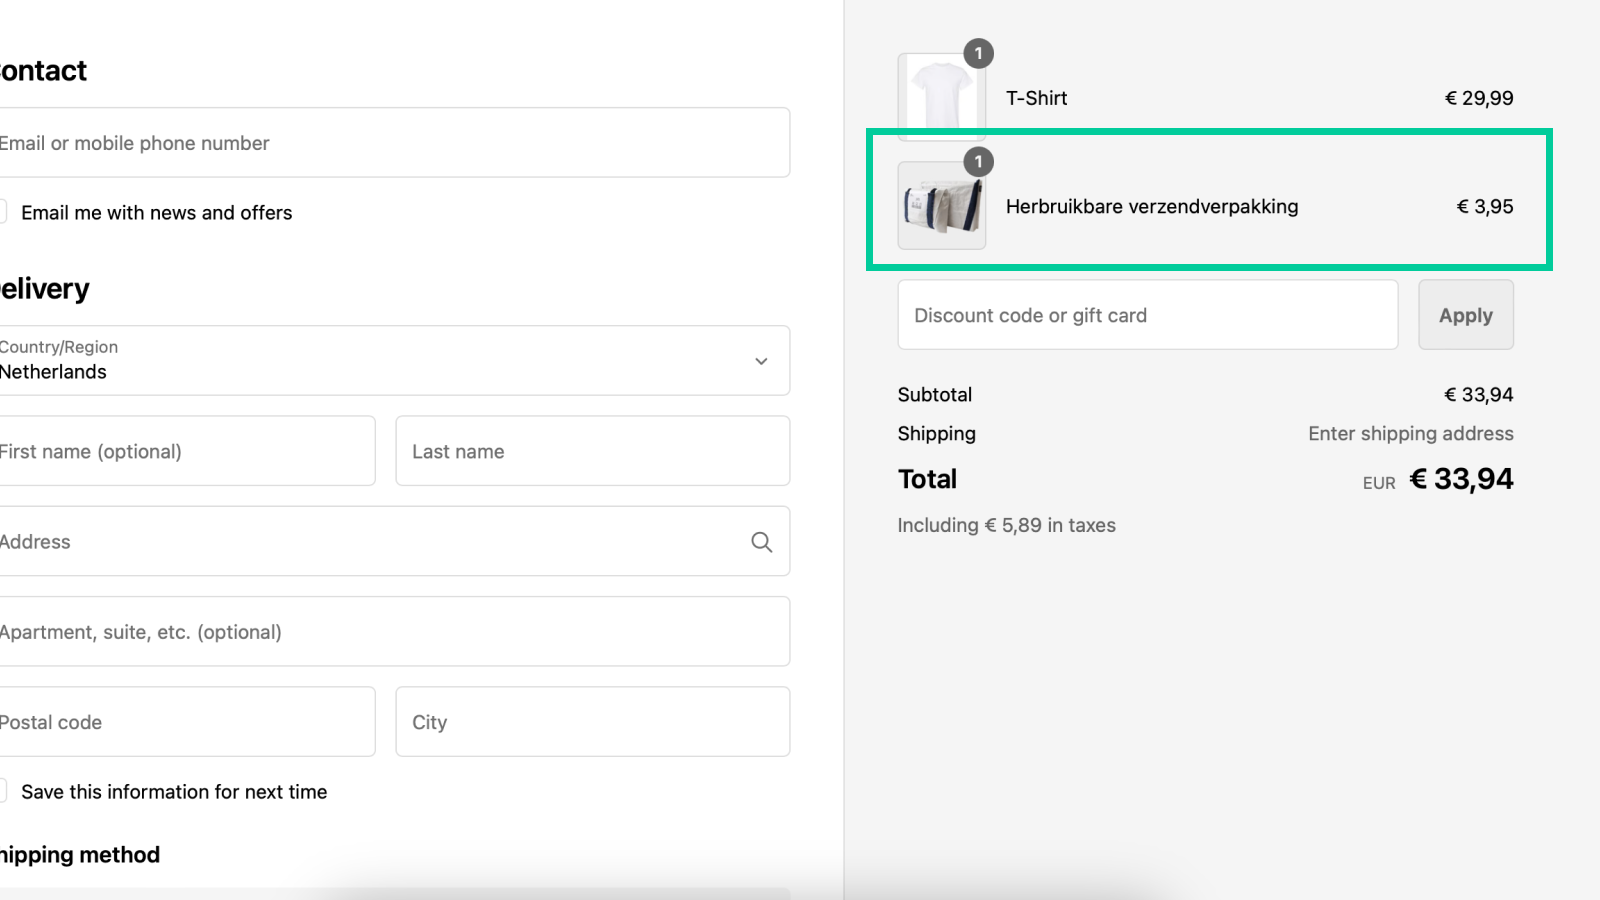1600x900 pixels.
Task: Click the chevron on the Country/Region selector
Action: 759,361
